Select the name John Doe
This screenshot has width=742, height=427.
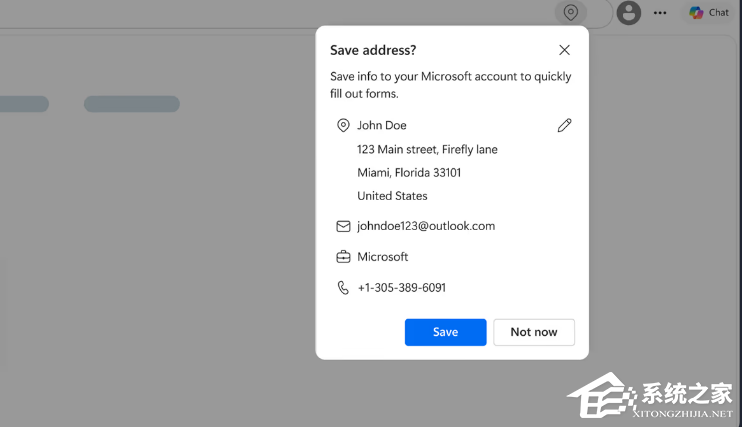click(x=381, y=125)
